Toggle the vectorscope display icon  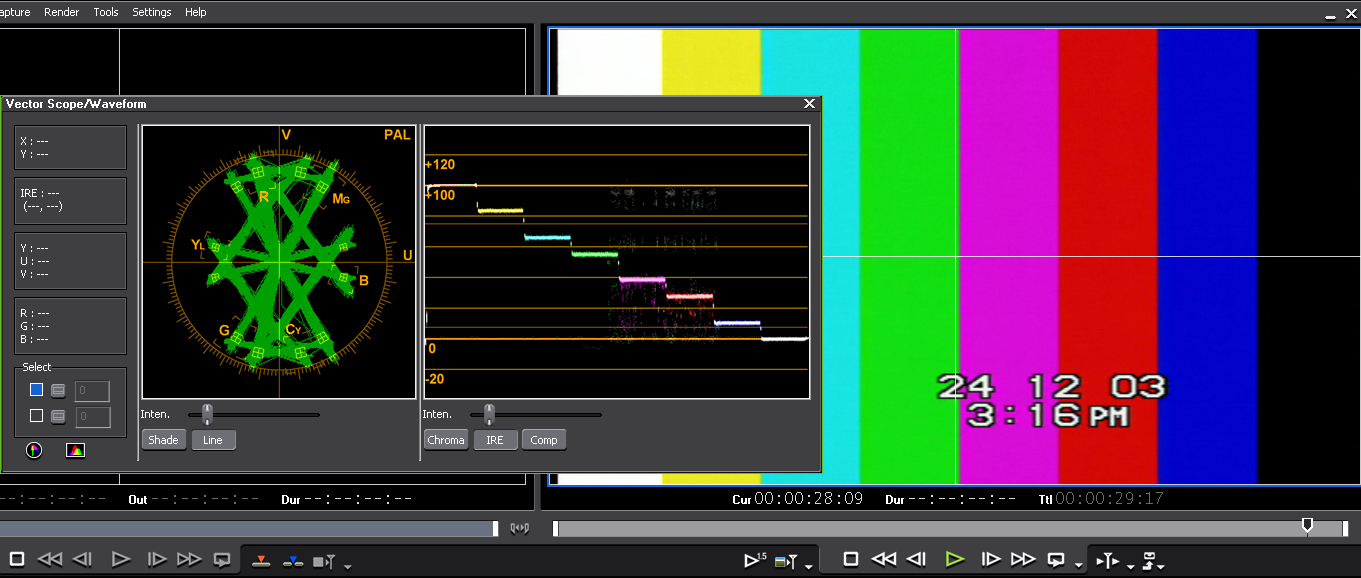click(x=35, y=450)
